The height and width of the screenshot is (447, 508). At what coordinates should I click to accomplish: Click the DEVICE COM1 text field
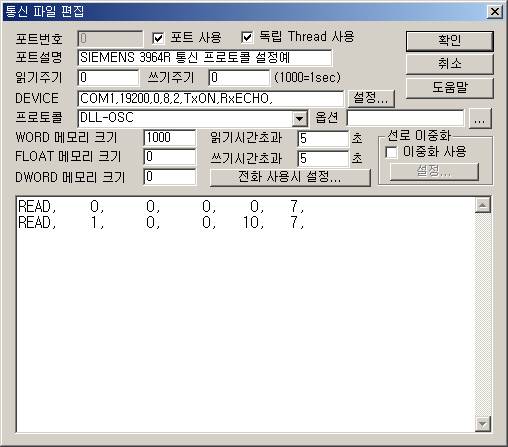[x=210, y=99]
